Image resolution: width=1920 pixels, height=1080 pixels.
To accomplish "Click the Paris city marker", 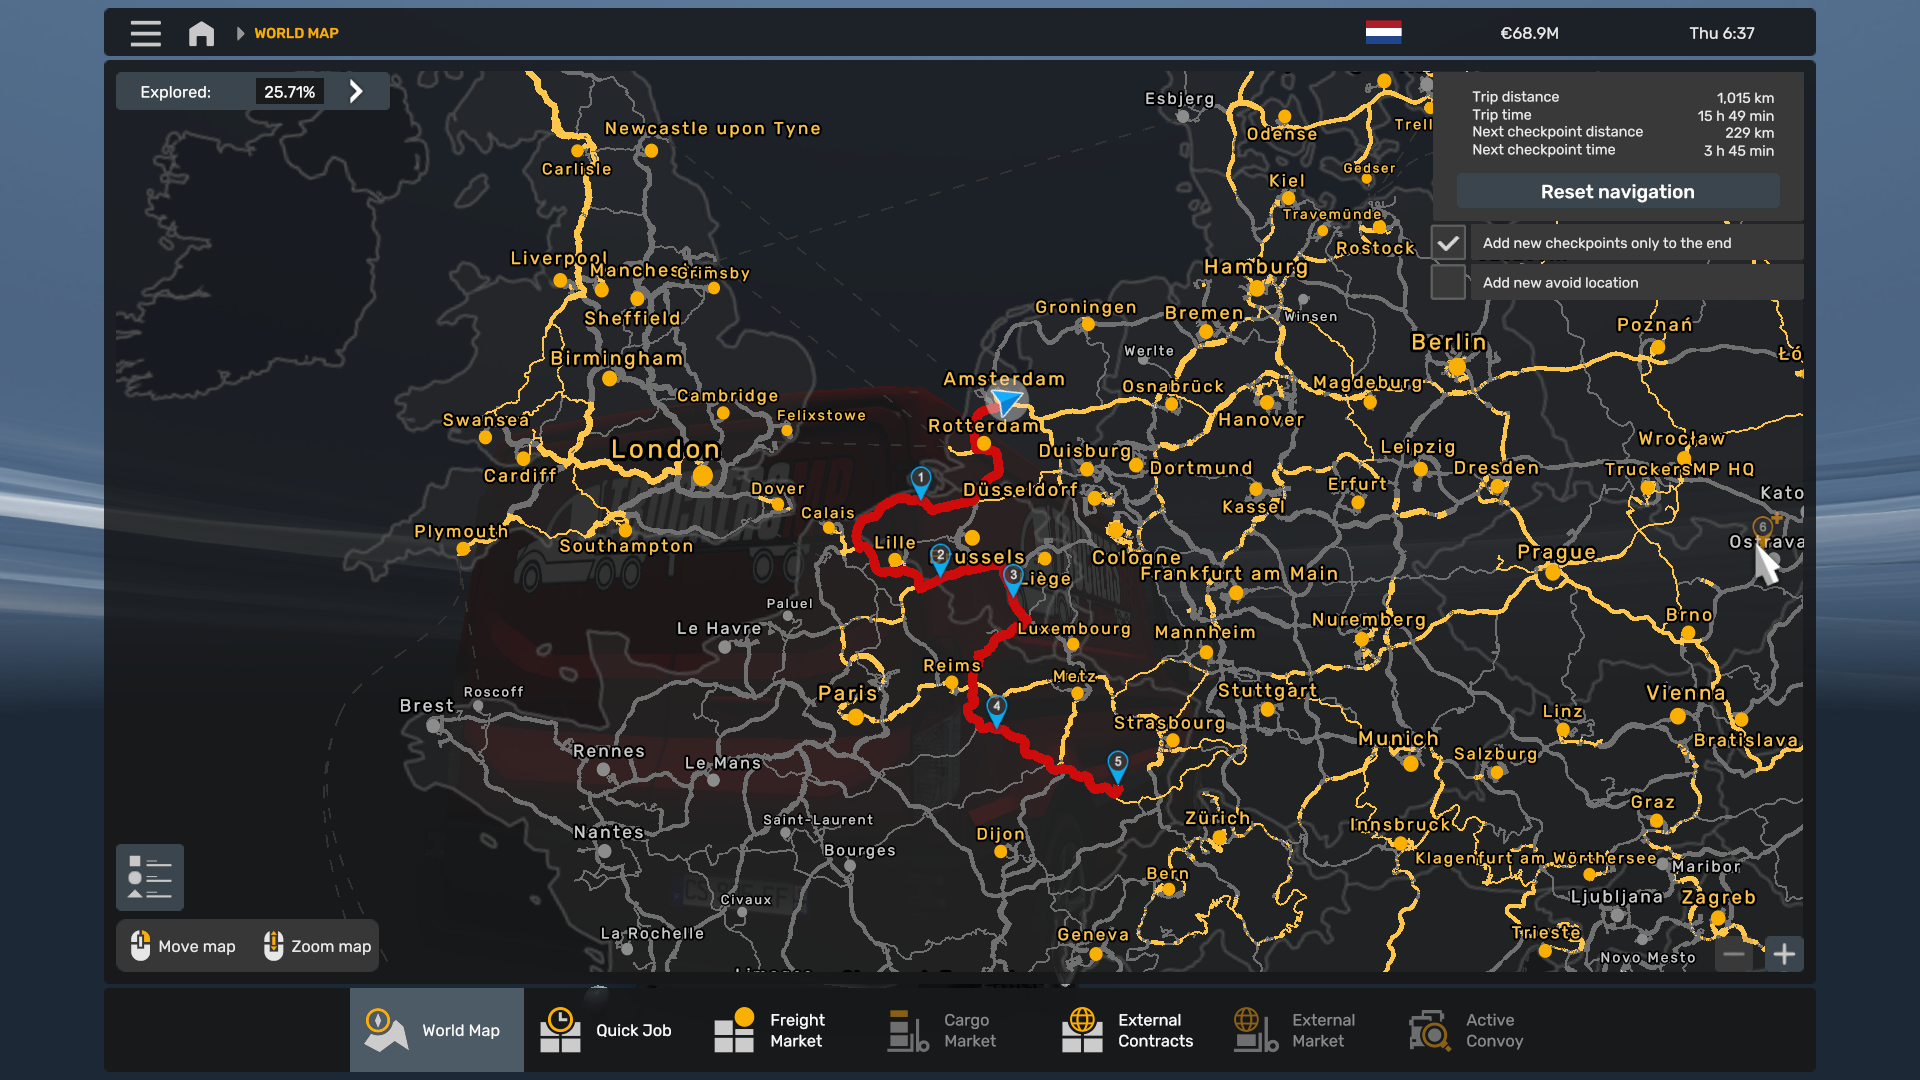I will (x=855, y=717).
